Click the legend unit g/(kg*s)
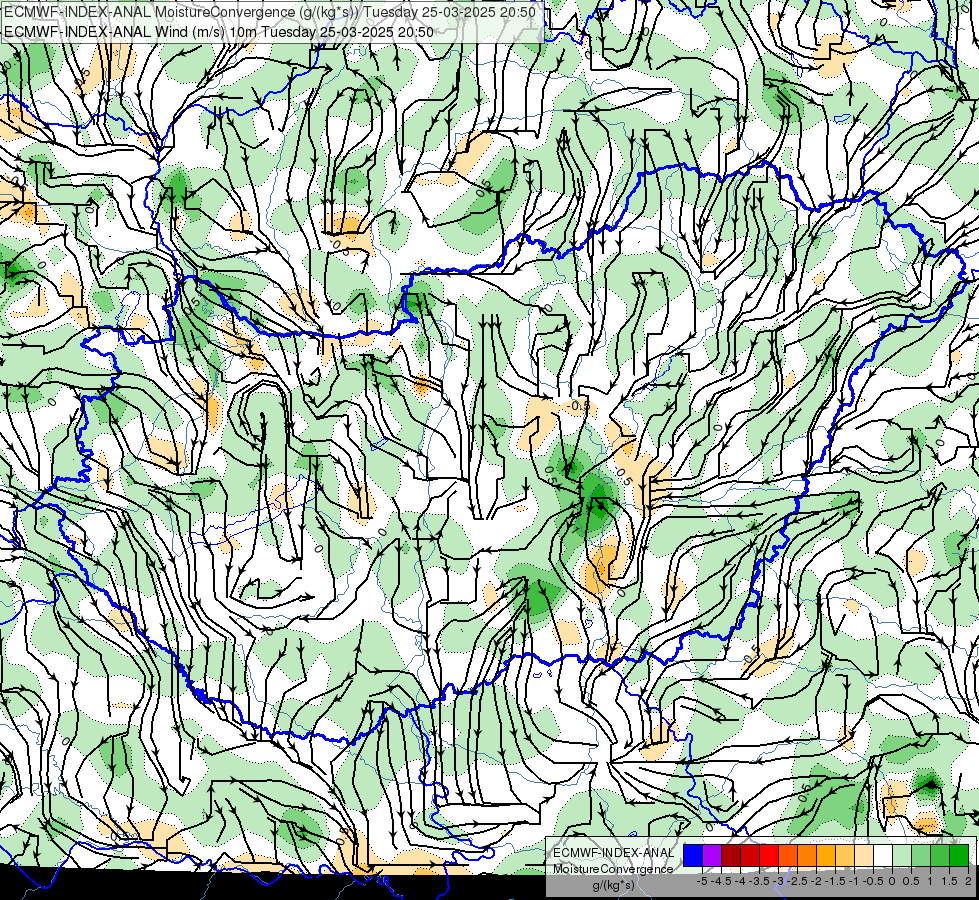This screenshot has height=900, width=979. [x=613, y=885]
